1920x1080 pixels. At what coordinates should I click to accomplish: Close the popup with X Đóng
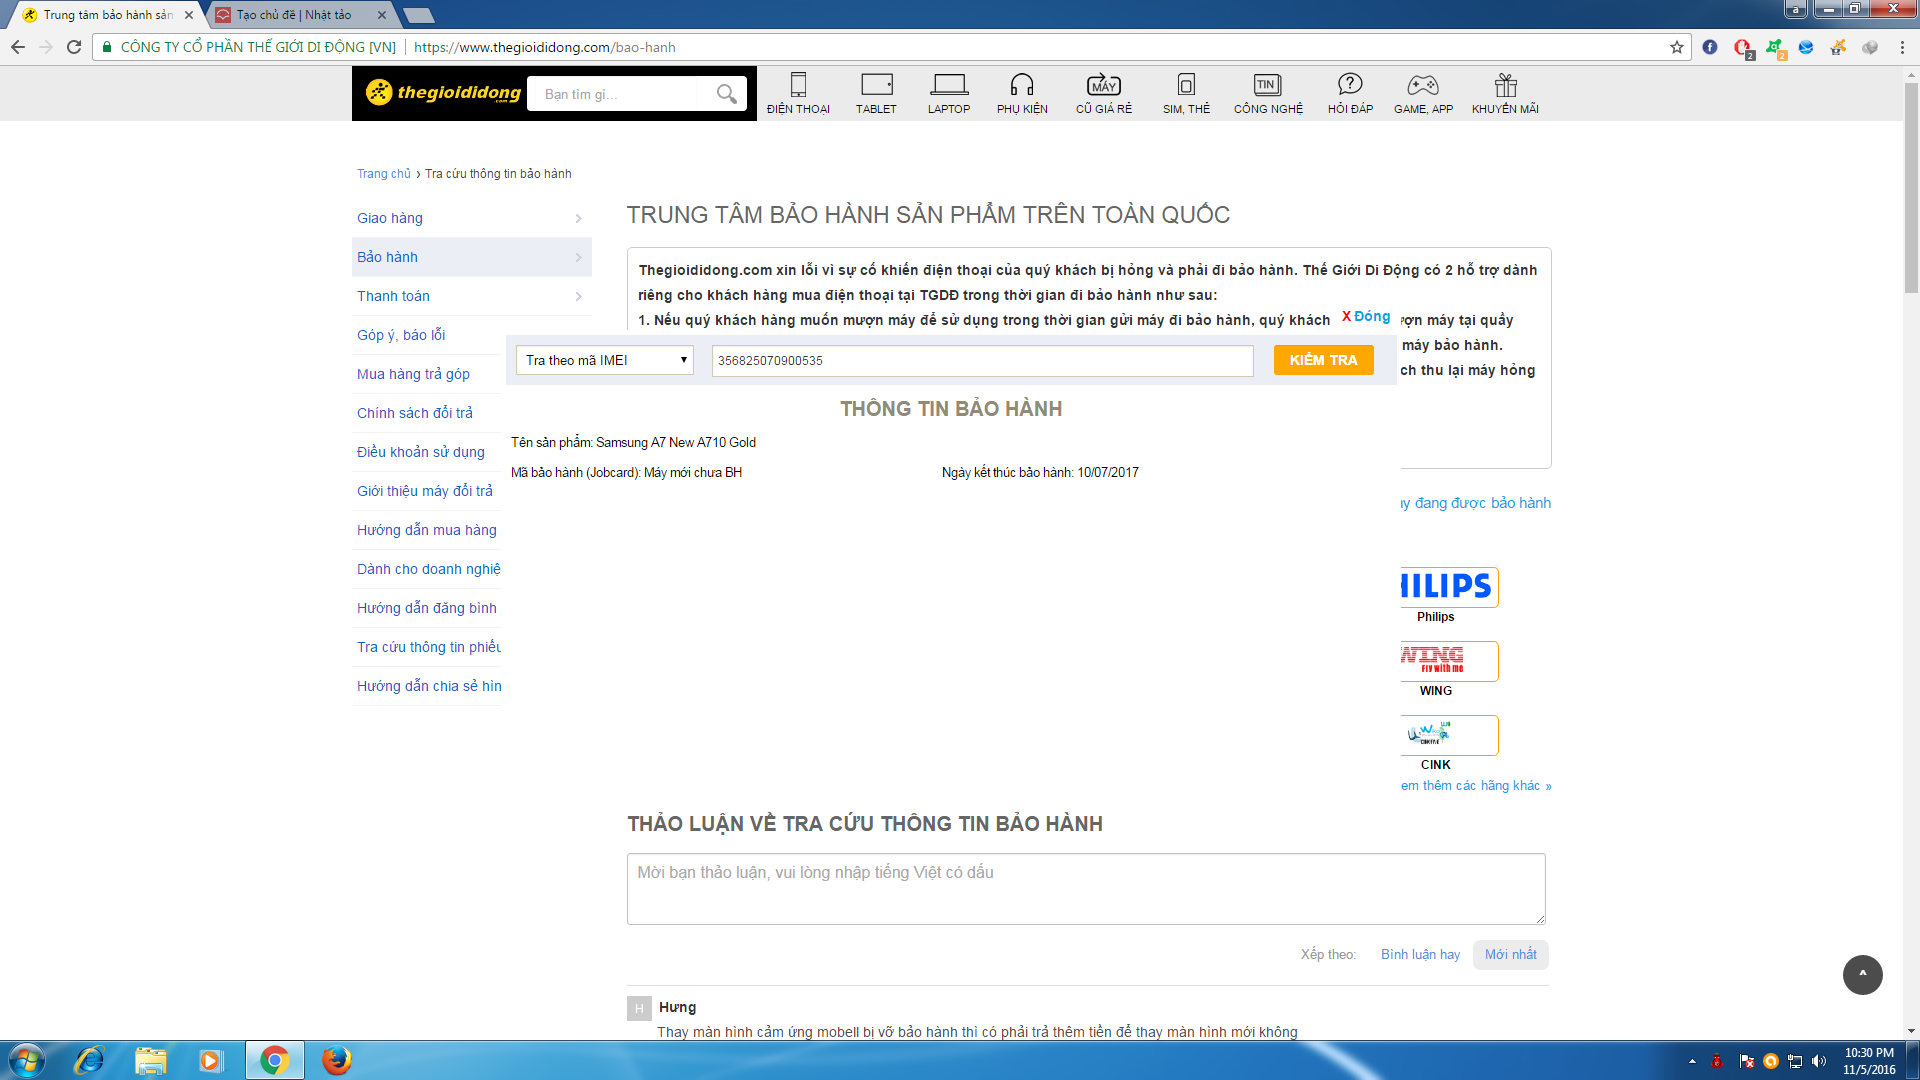pyautogui.click(x=1365, y=316)
